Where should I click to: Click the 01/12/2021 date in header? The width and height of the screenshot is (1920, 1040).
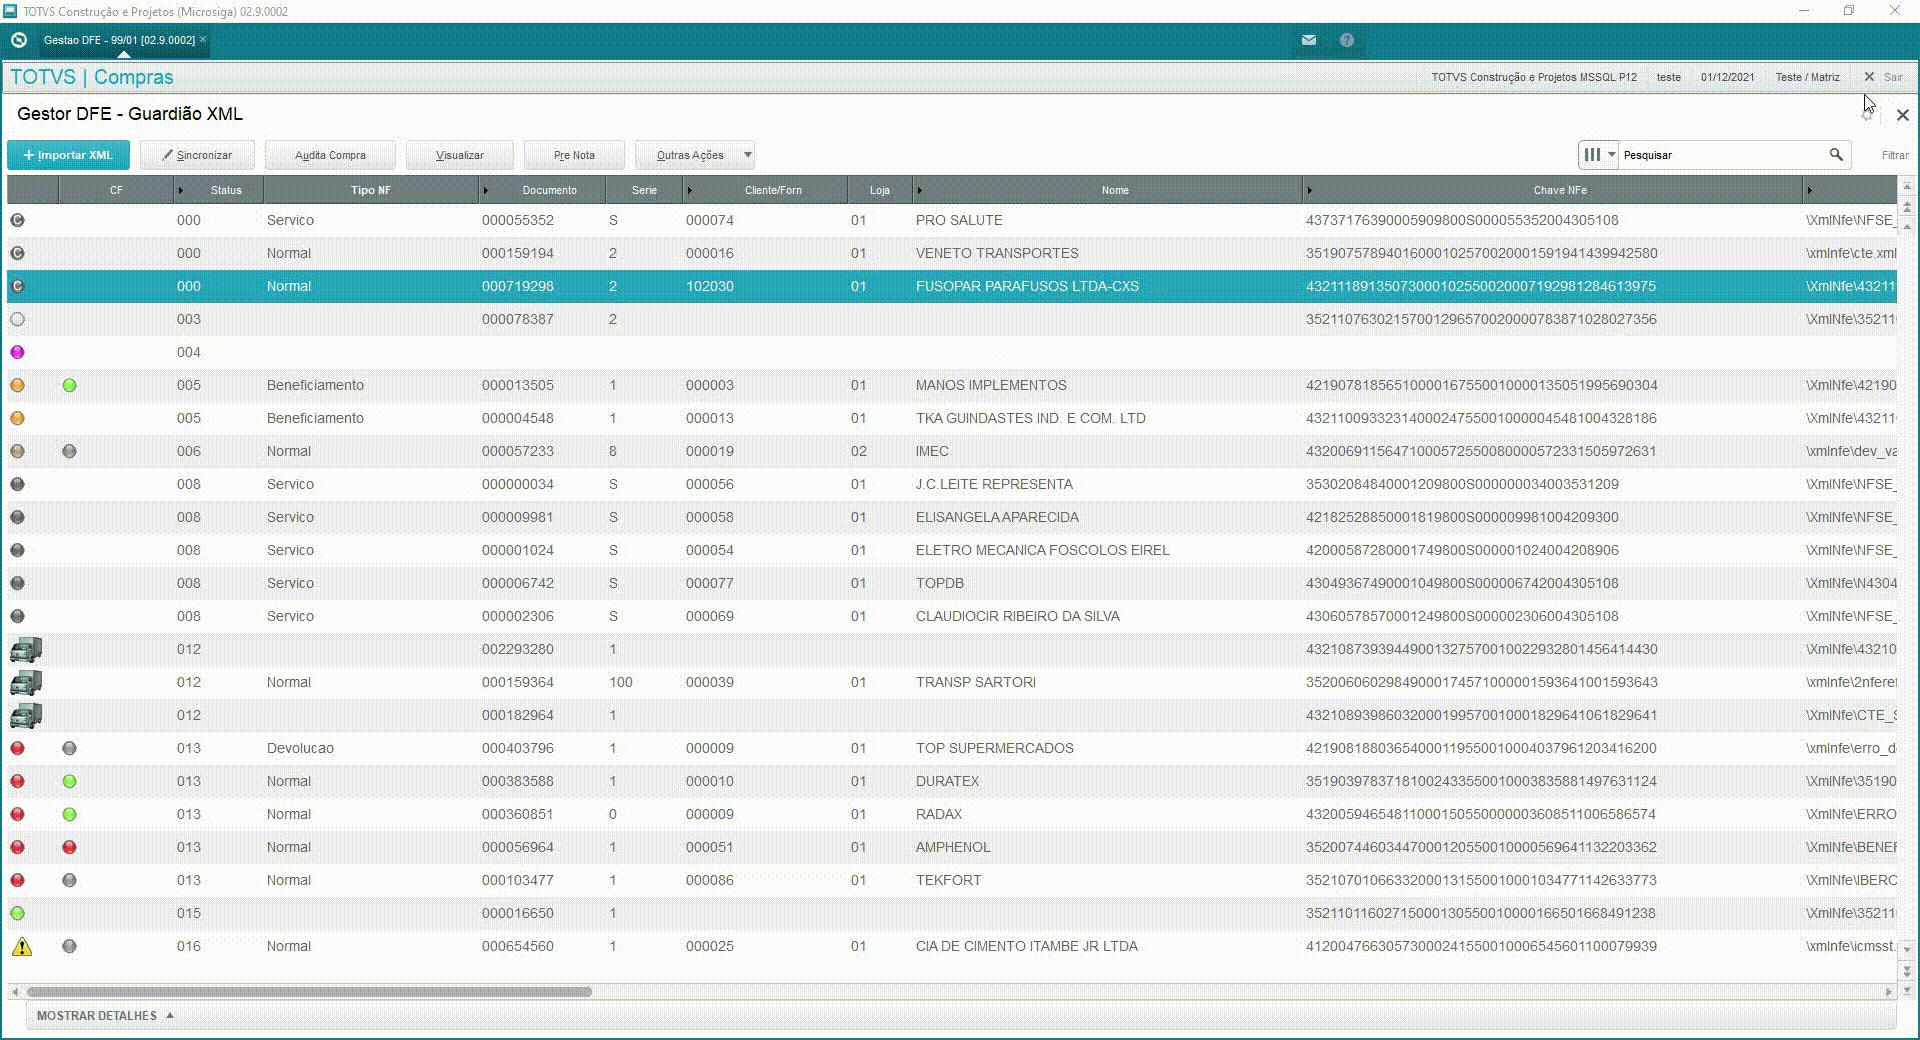click(1727, 77)
